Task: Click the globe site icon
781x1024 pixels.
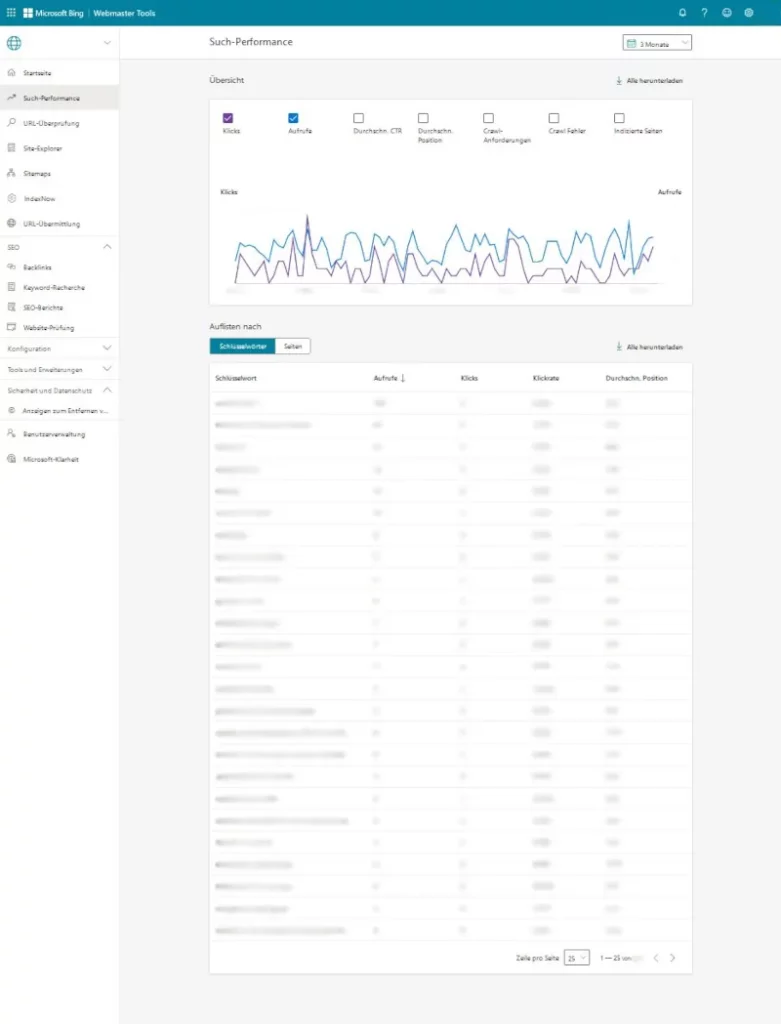Action: [x=14, y=43]
